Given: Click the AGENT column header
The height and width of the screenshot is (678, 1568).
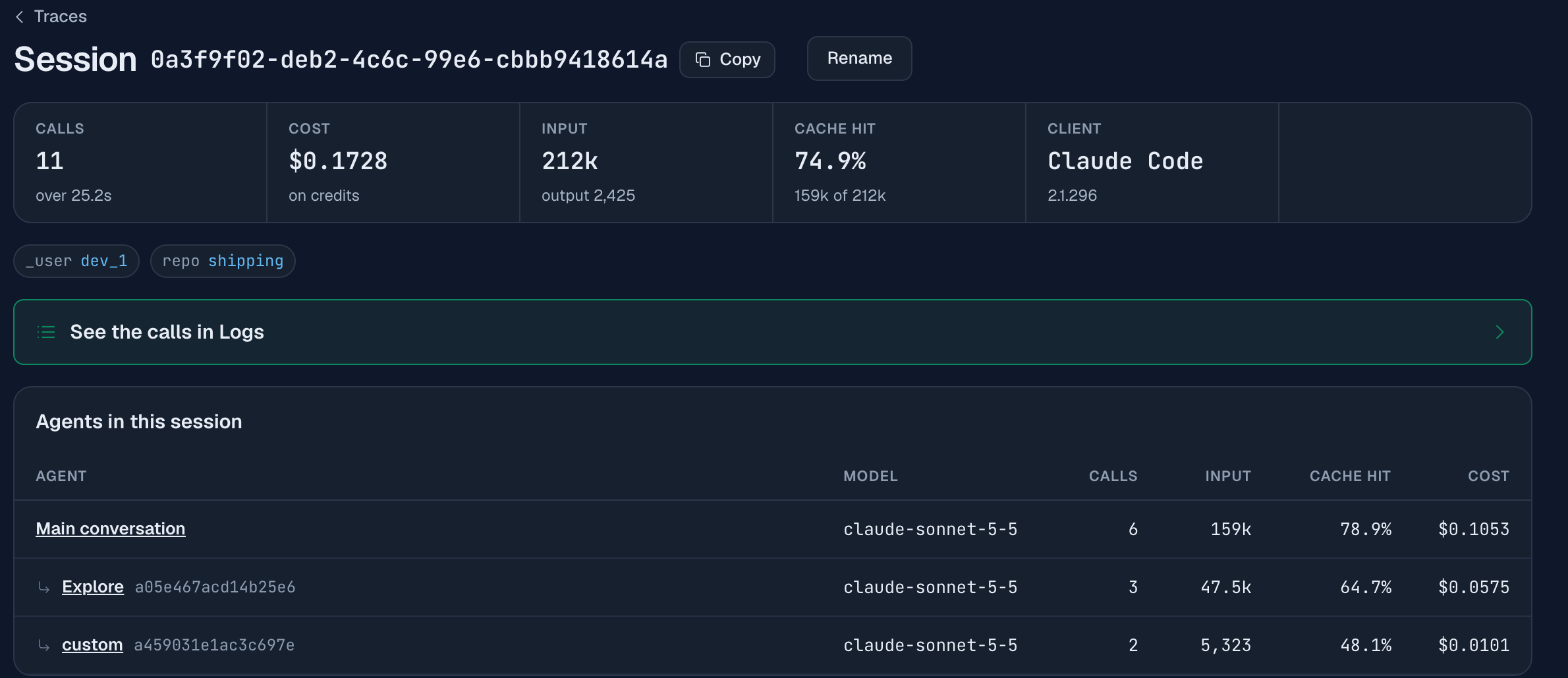Looking at the screenshot, I should click(61, 476).
